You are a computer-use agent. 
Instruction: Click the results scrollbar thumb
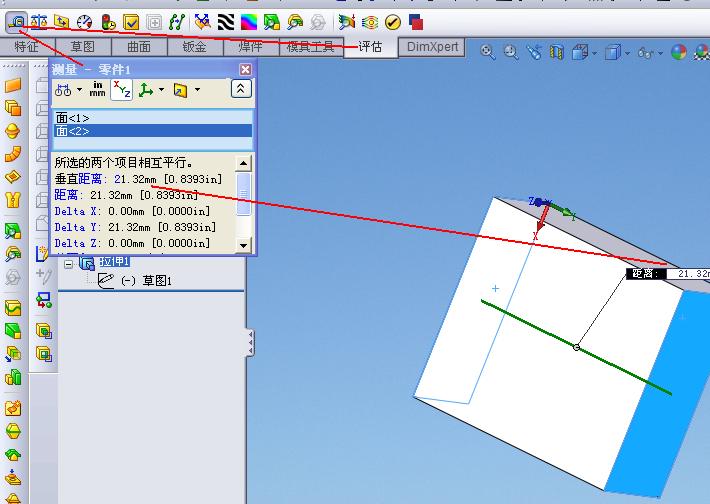tap(243, 193)
